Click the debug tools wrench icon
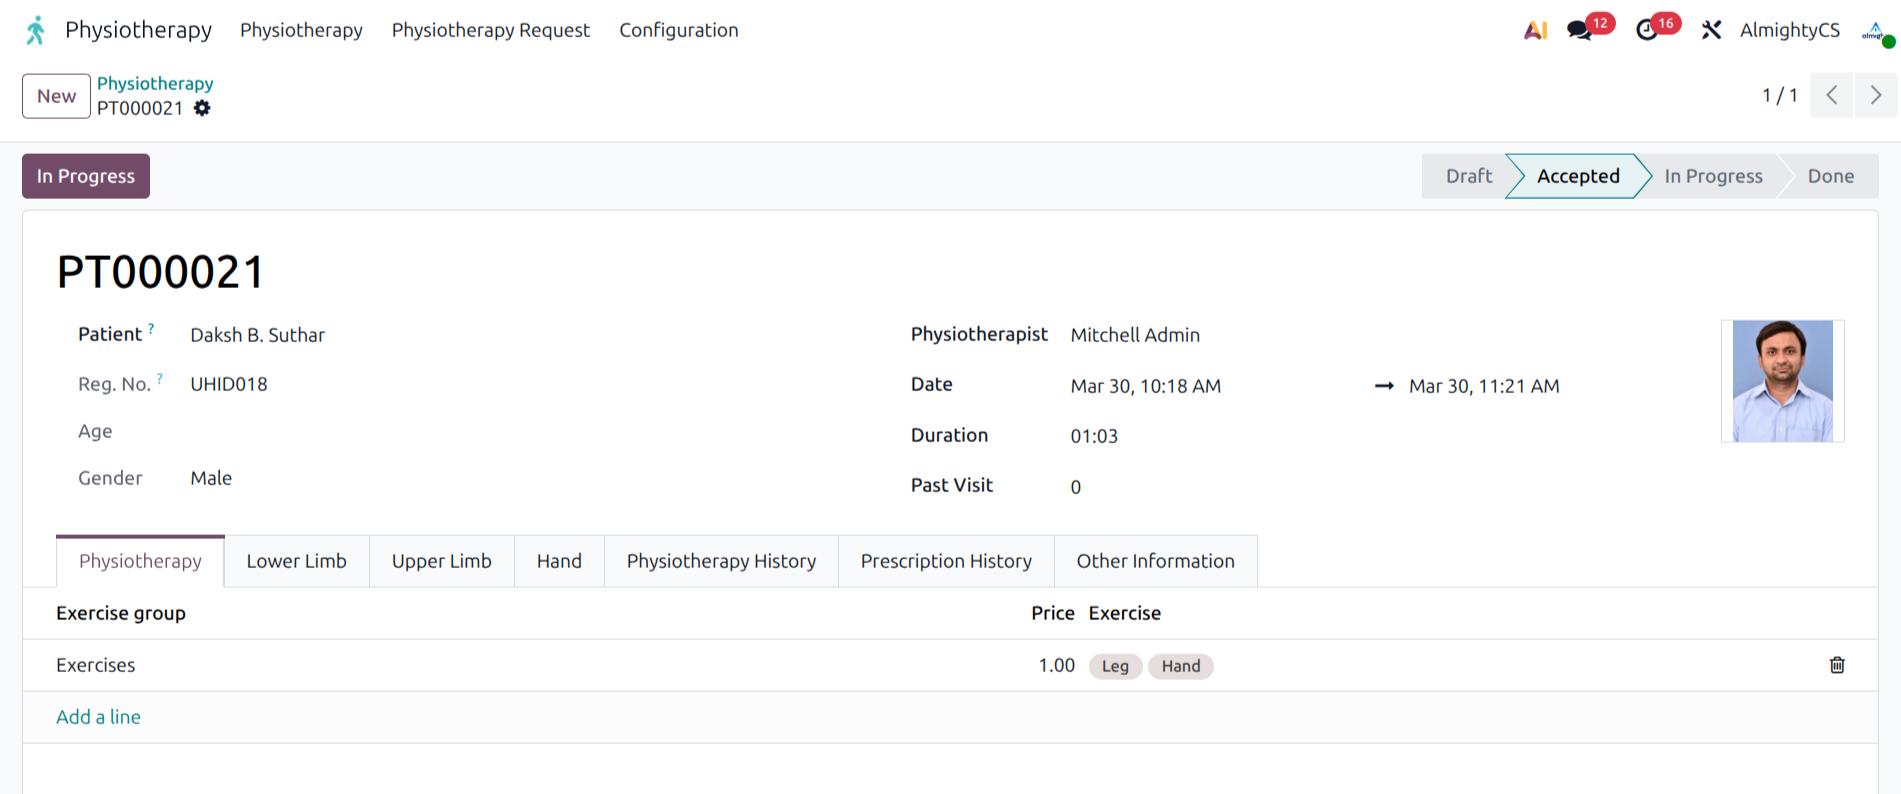1901x794 pixels. click(x=1711, y=31)
